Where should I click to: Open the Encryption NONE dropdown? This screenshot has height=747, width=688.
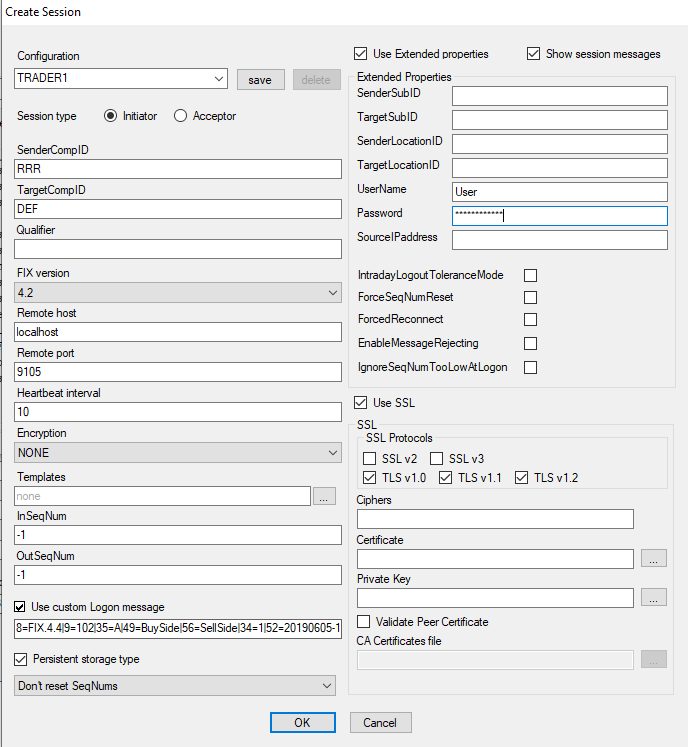coord(178,453)
